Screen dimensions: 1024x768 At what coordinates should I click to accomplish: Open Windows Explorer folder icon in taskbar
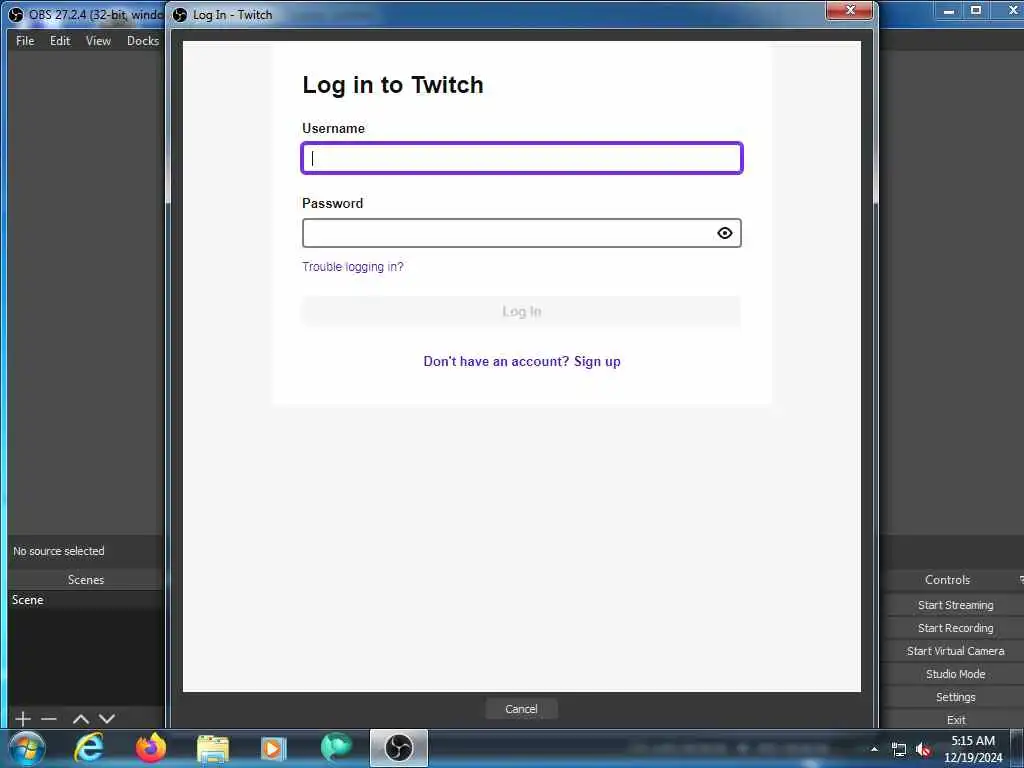coord(213,748)
